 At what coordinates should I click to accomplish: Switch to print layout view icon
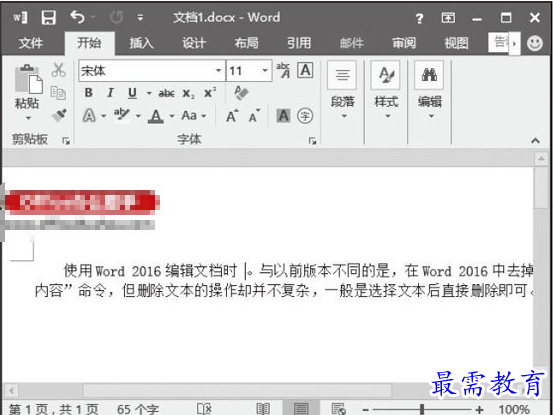[x=301, y=409]
